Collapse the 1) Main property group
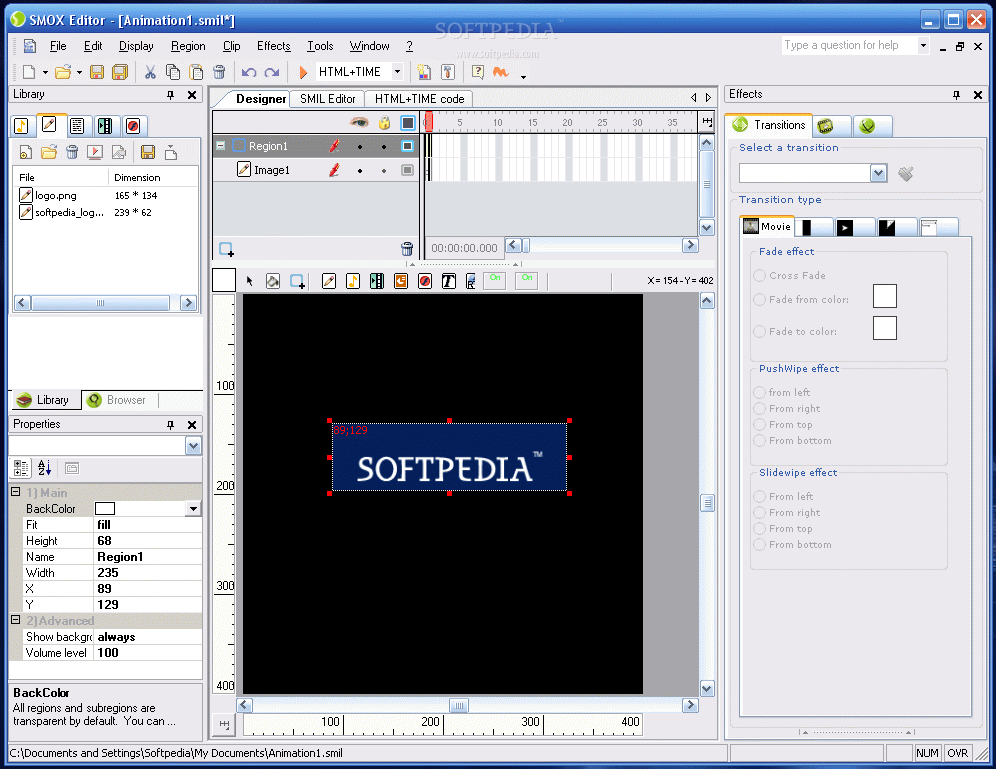Image resolution: width=996 pixels, height=769 pixels. click(x=16, y=492)
